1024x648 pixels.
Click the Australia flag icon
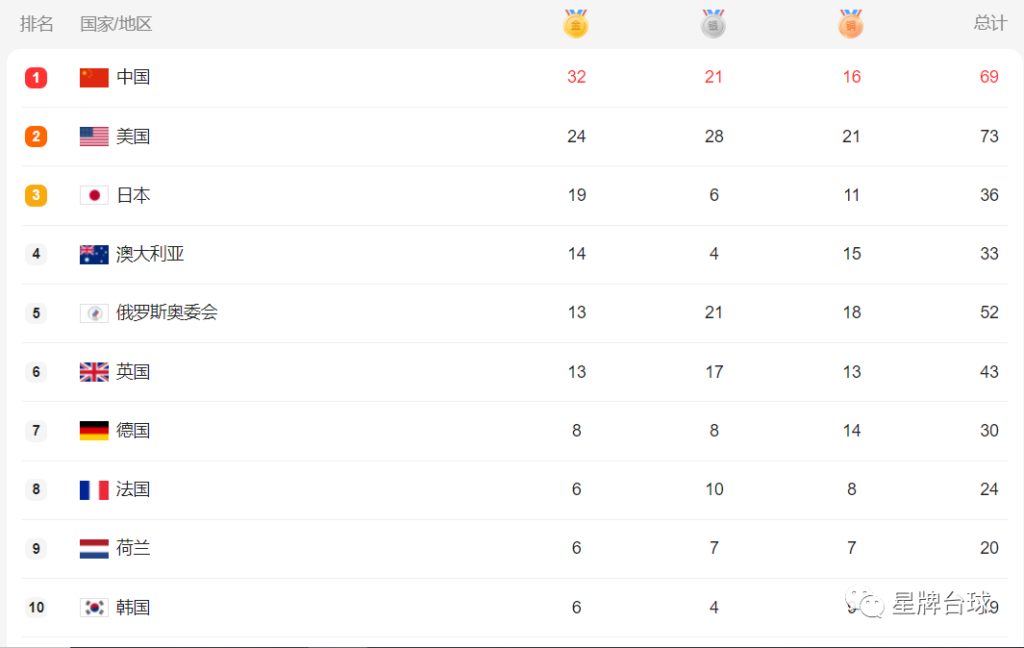[94, 254]
